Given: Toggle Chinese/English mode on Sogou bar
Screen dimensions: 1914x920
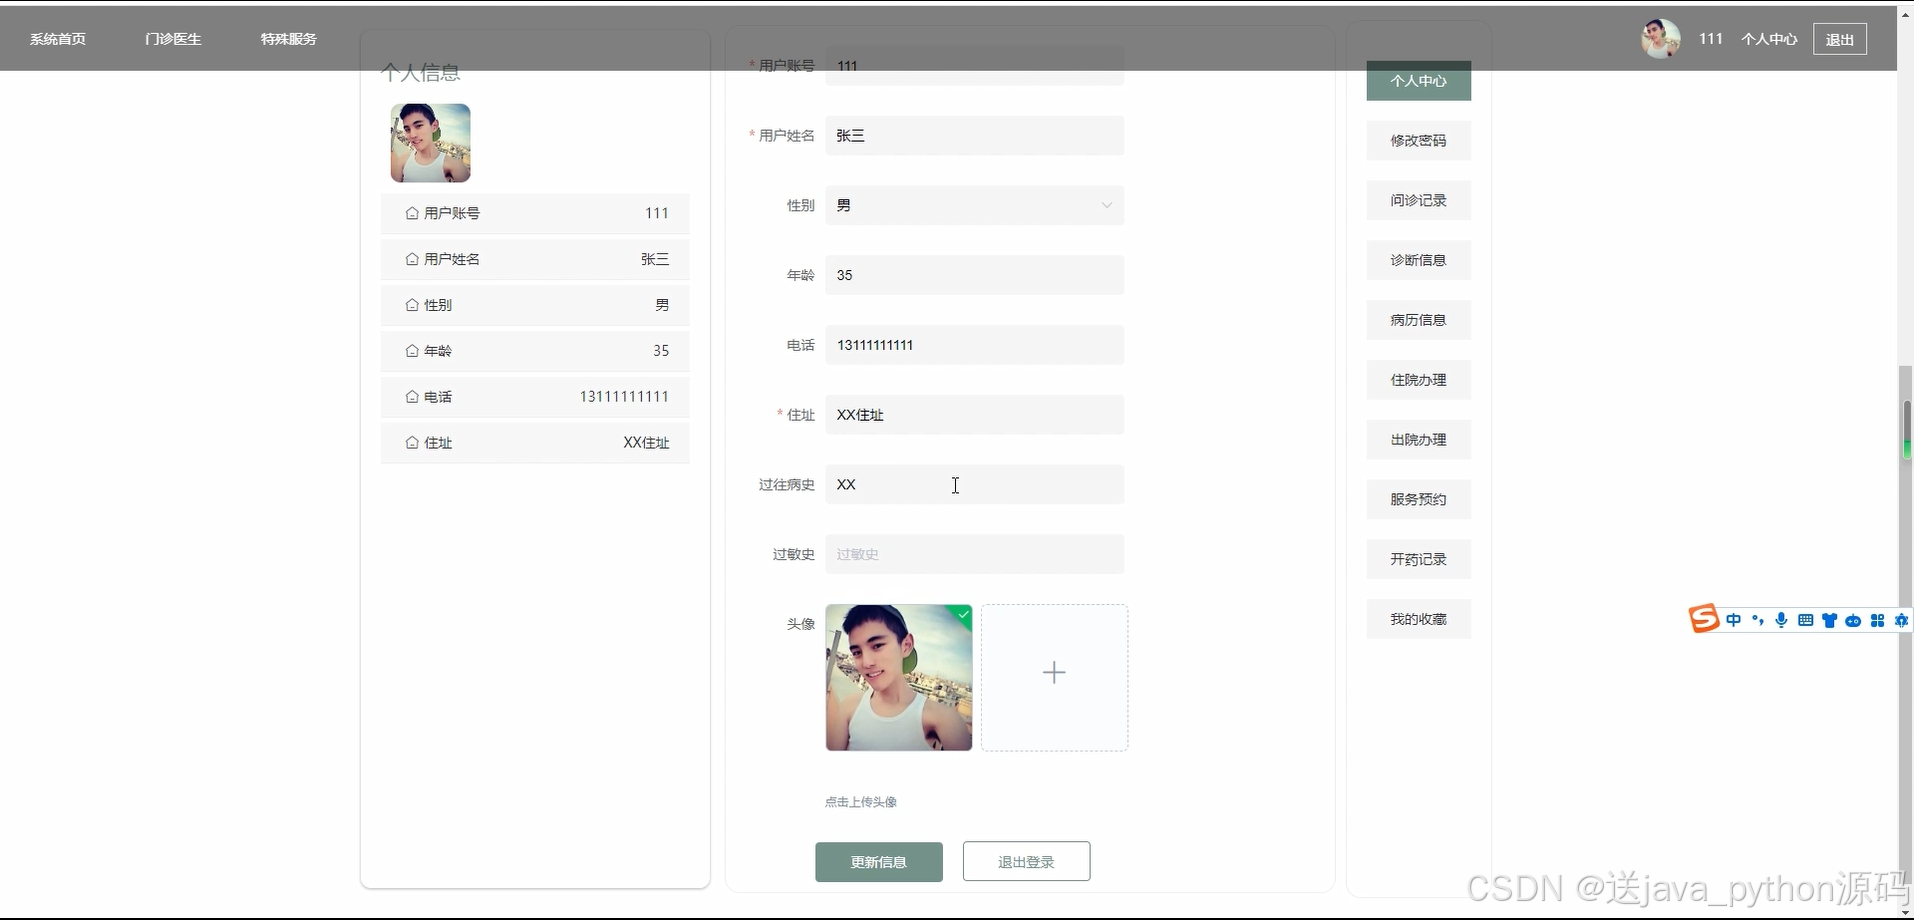Looking at the screenshot, I should pyautogui.click(x=1733, y=620).
